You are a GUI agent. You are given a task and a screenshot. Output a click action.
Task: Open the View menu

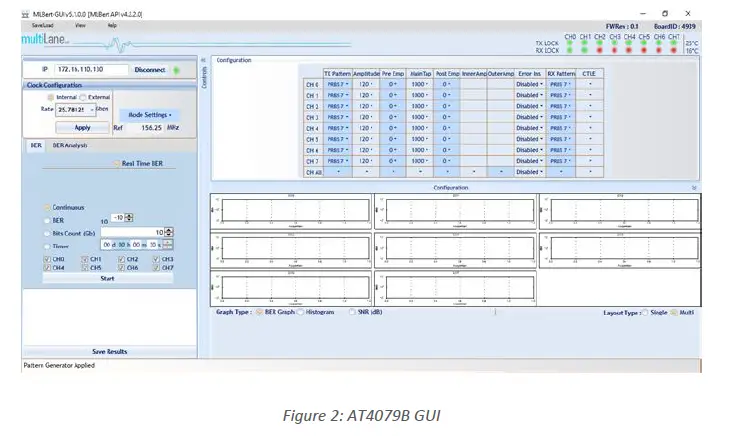click(x=79, y=25)
